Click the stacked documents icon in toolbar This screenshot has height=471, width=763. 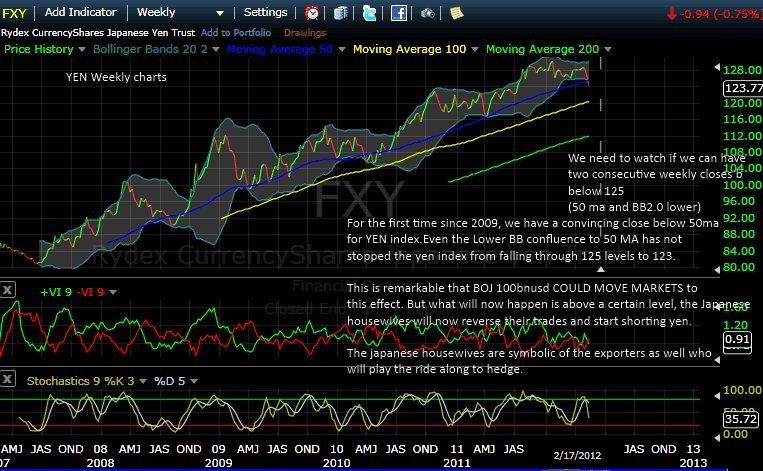point(341,13)
